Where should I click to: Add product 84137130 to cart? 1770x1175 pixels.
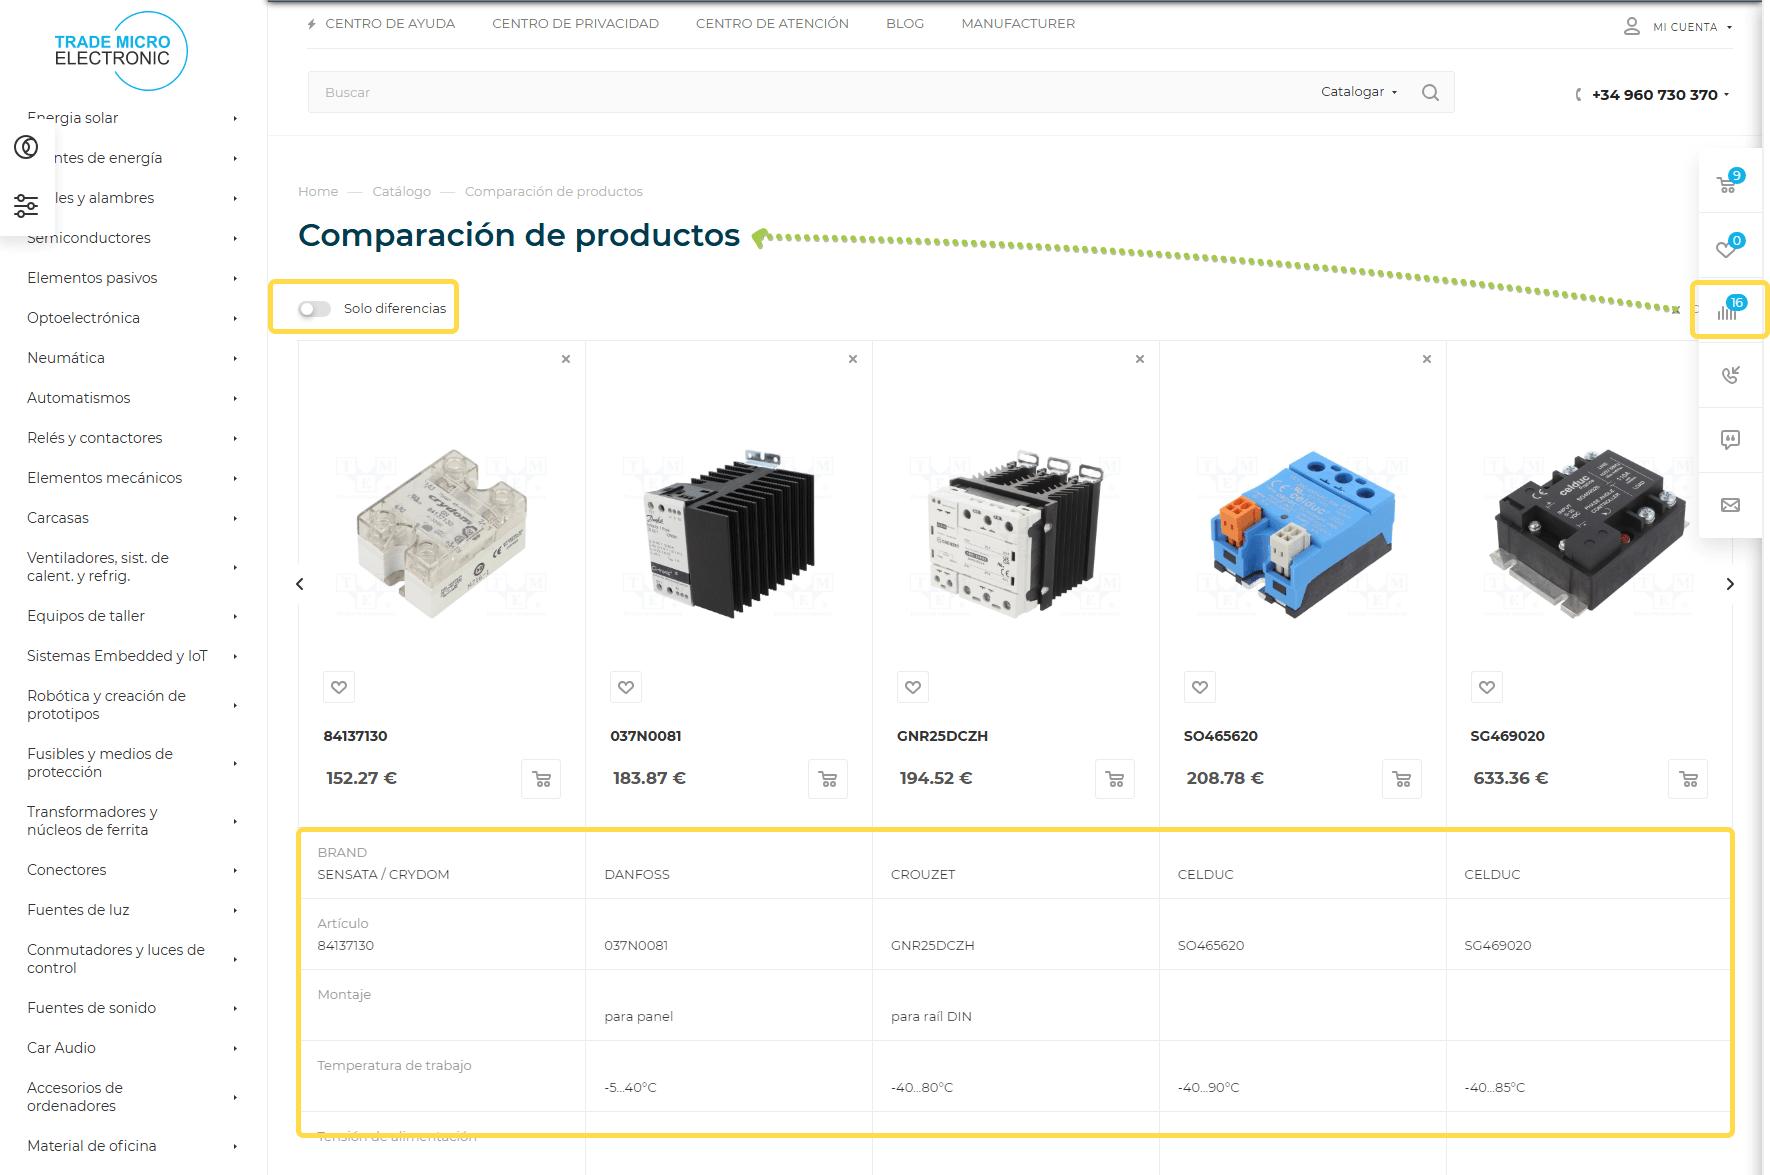click(541, 779)
